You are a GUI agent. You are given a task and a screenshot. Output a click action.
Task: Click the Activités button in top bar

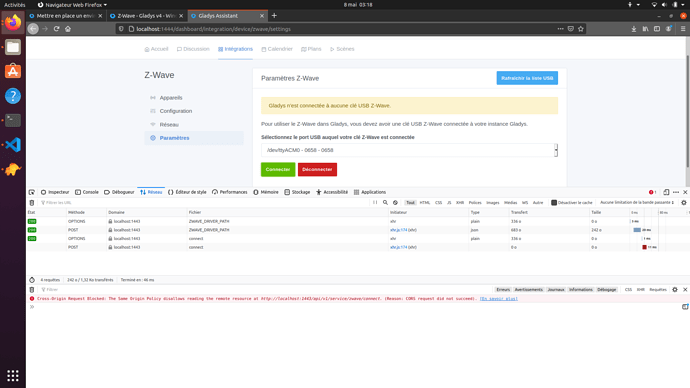tap(15, 5)
